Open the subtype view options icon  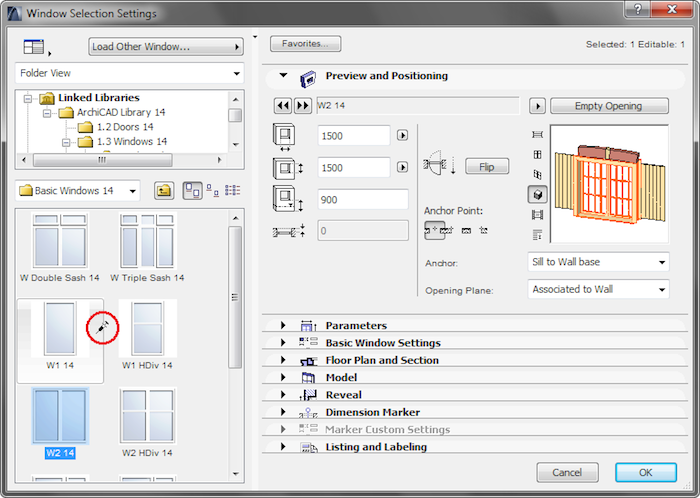(35, 47)
